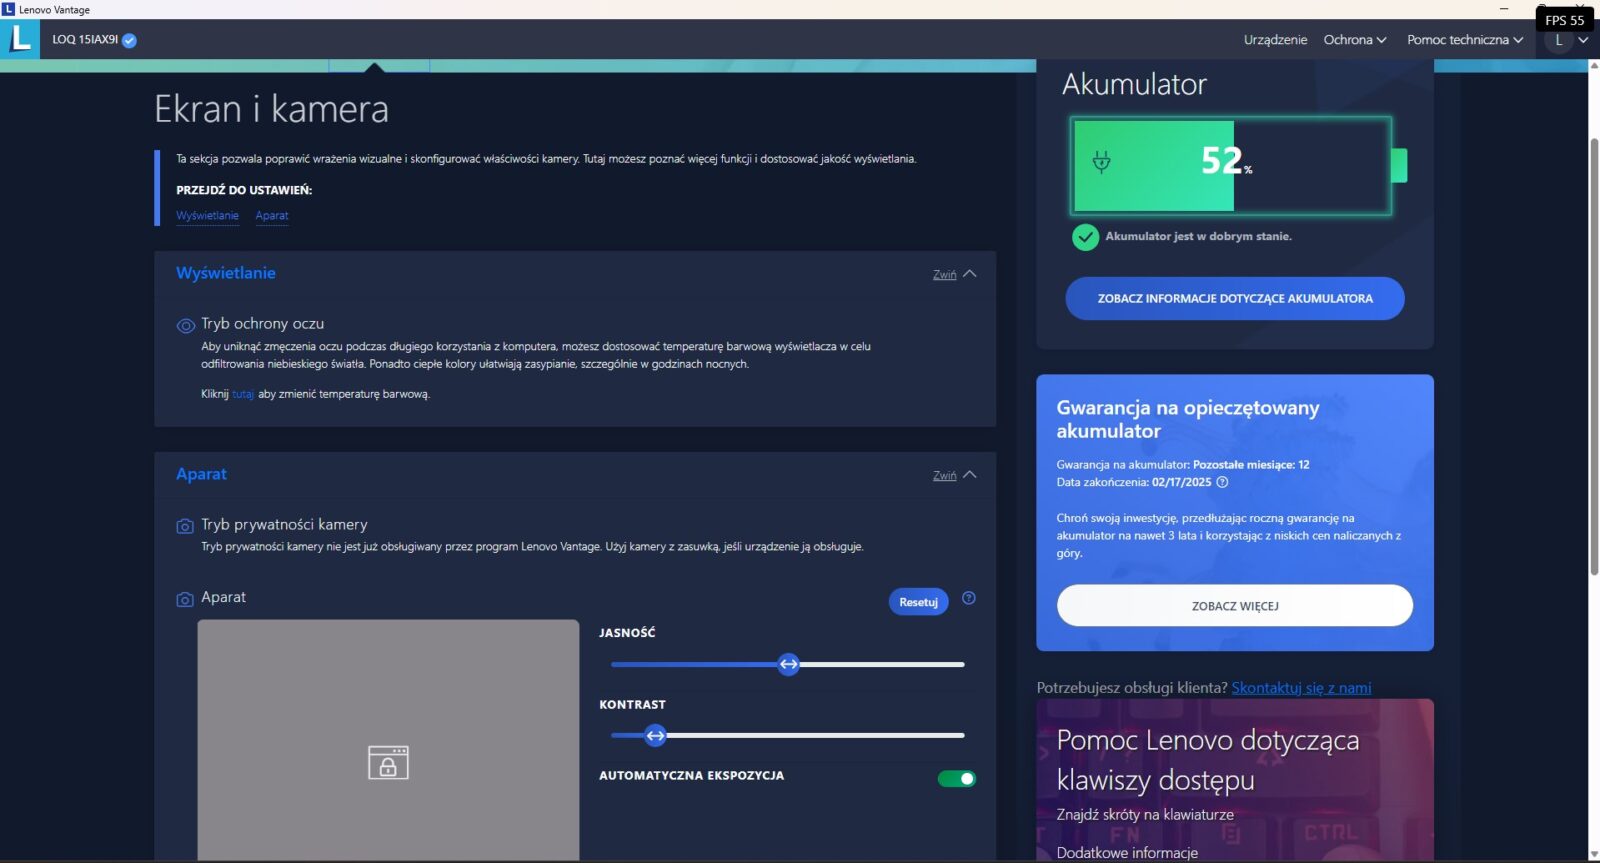Viewport: 1600px width, 863px height.
Task: Open the Urządzenie menu item
Action: click(x=1275, y=40)
